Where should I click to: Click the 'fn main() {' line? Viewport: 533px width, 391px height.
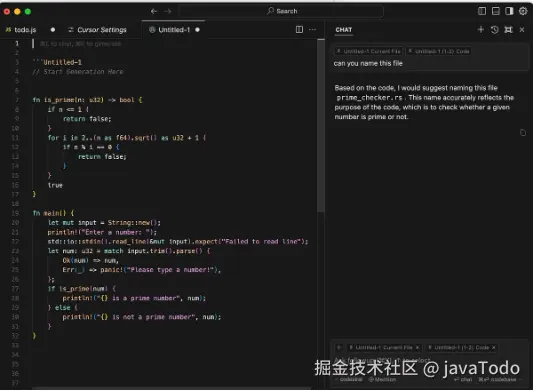(53, 213)
